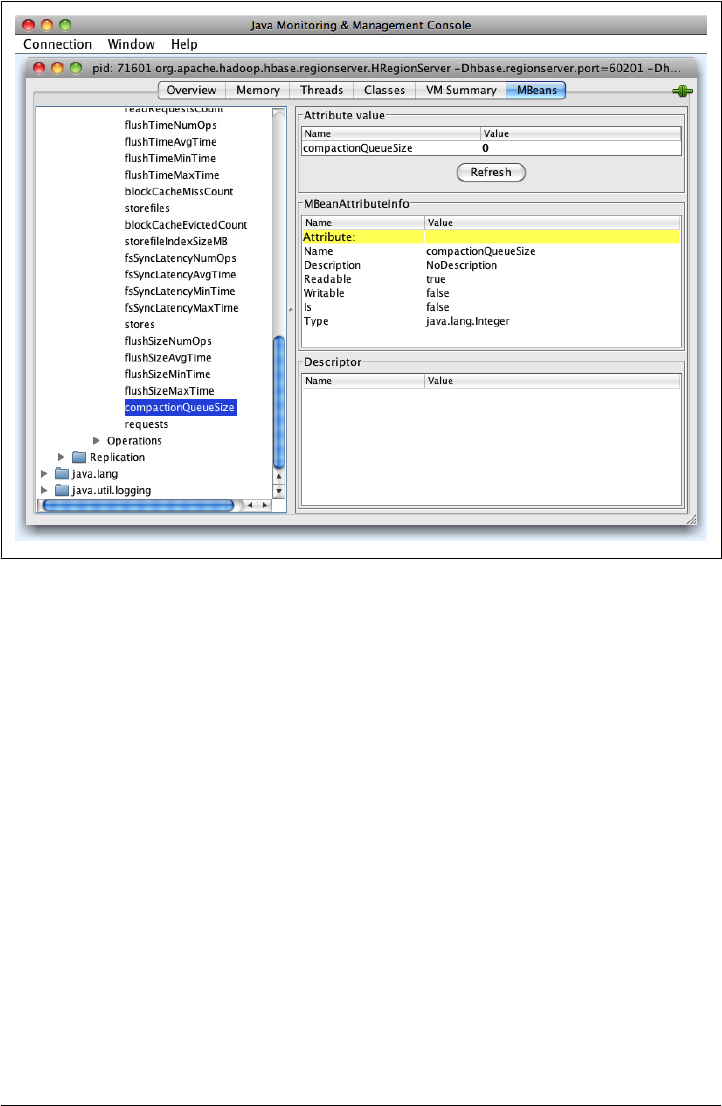Switch to the Overview tab
This screenshot has height=1106, width=722.
click(192, 90)
